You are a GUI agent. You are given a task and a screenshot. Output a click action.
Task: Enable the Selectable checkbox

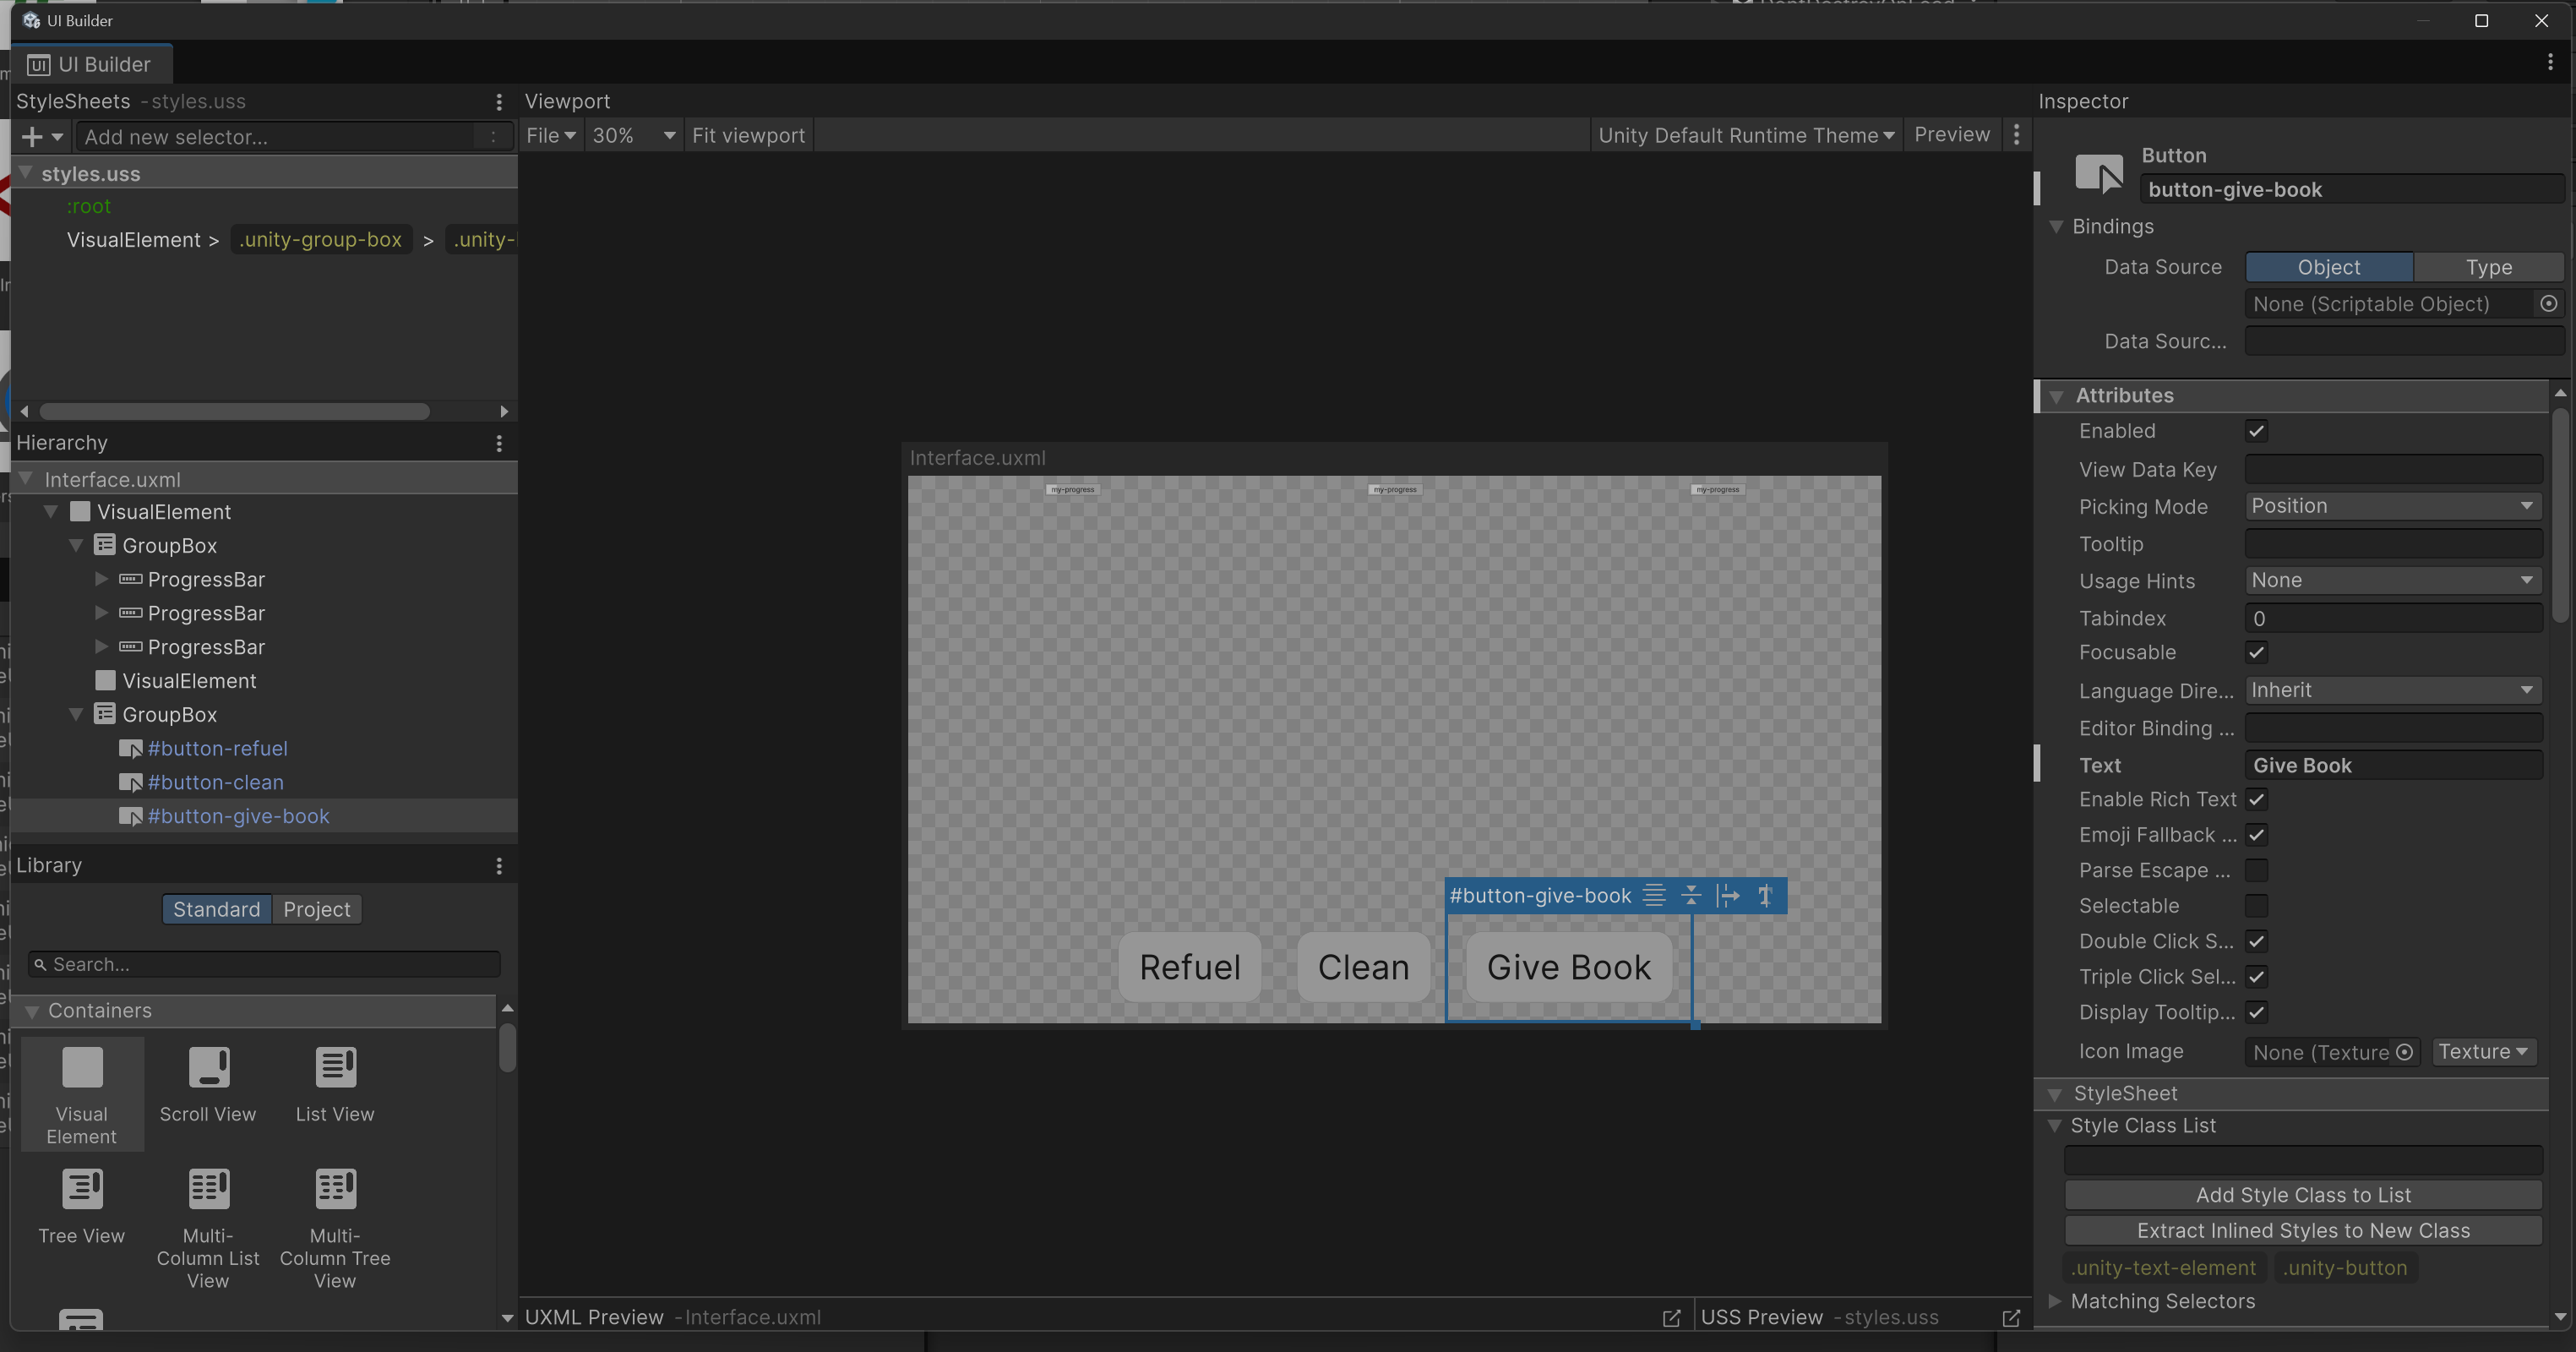[x=2256, y=906]
